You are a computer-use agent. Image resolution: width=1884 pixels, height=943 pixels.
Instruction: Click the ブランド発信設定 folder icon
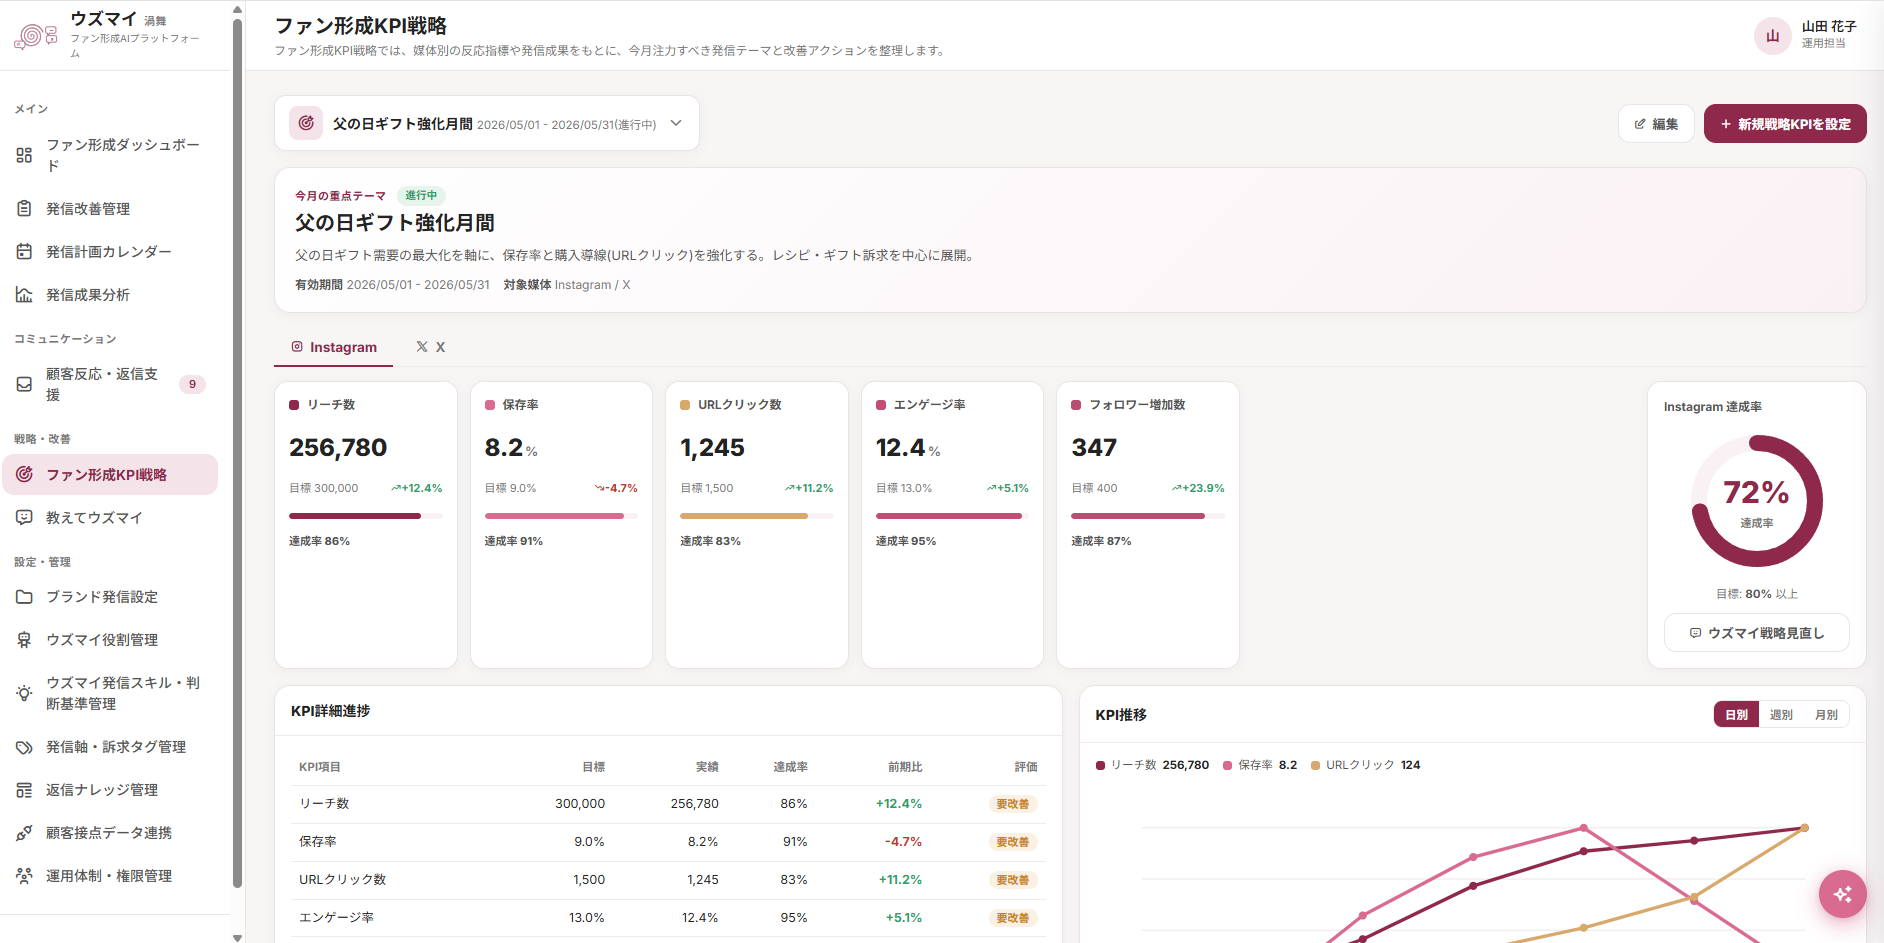[24, 596]
